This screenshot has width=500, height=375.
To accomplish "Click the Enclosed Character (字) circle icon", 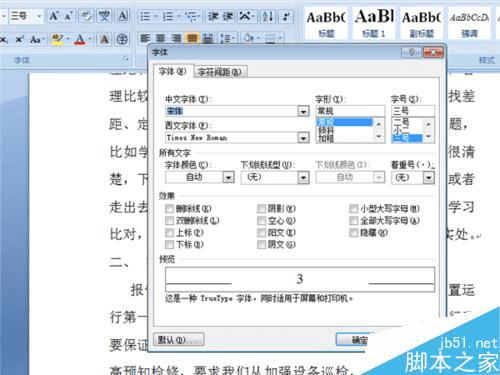I will pos(122,40).
